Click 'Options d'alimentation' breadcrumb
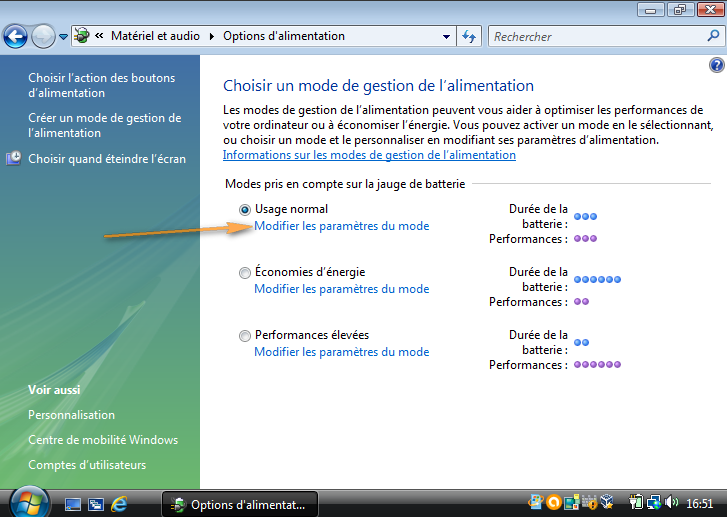This screenshot has width=727, height=517. [x=284, y=36]
